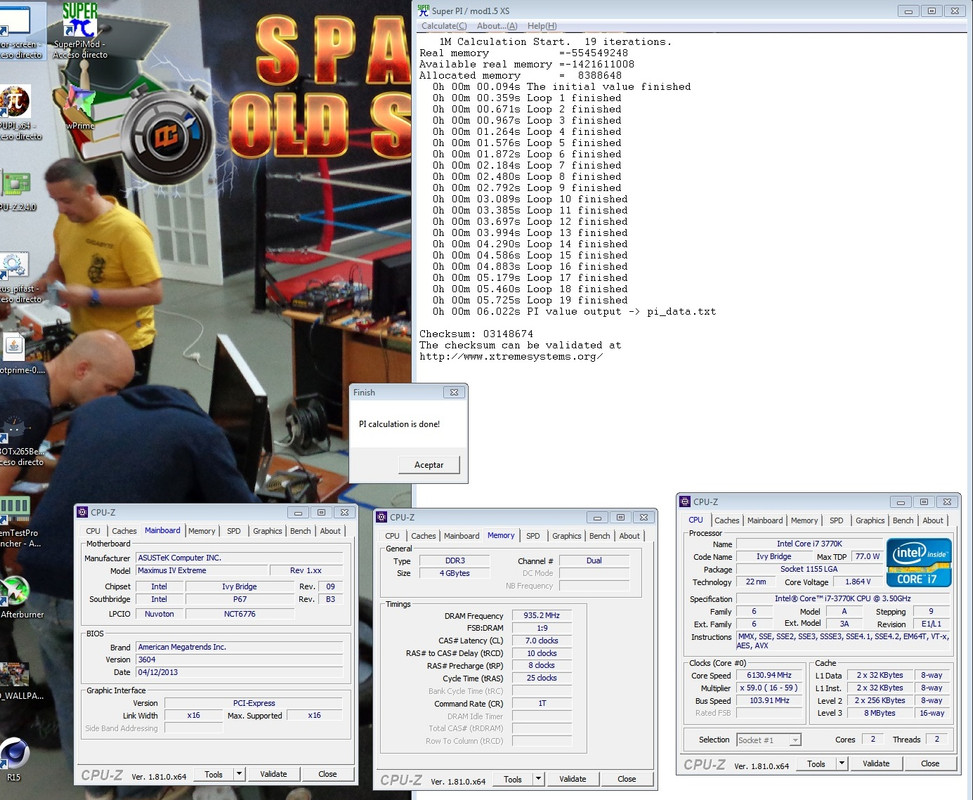Open the Help menu in Super PI

(542, 25)
